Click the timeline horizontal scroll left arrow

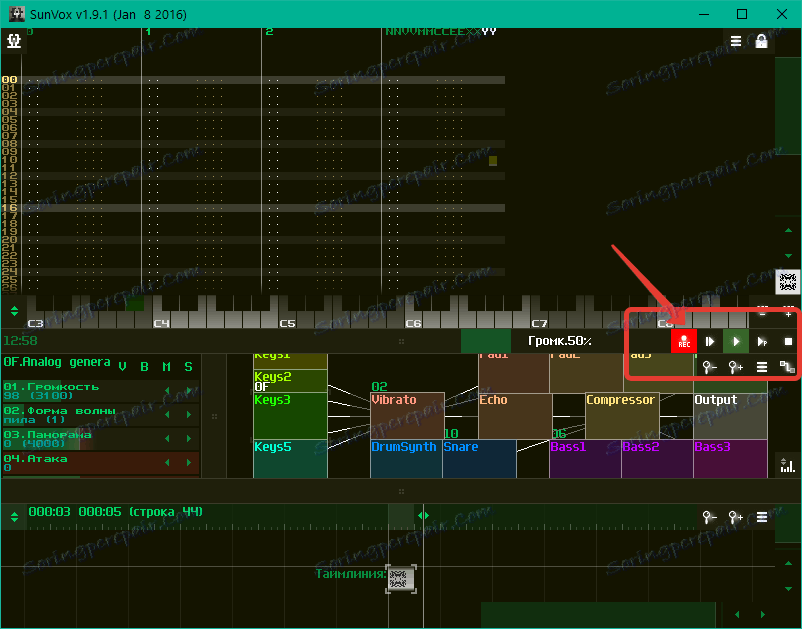click(737, 614)
